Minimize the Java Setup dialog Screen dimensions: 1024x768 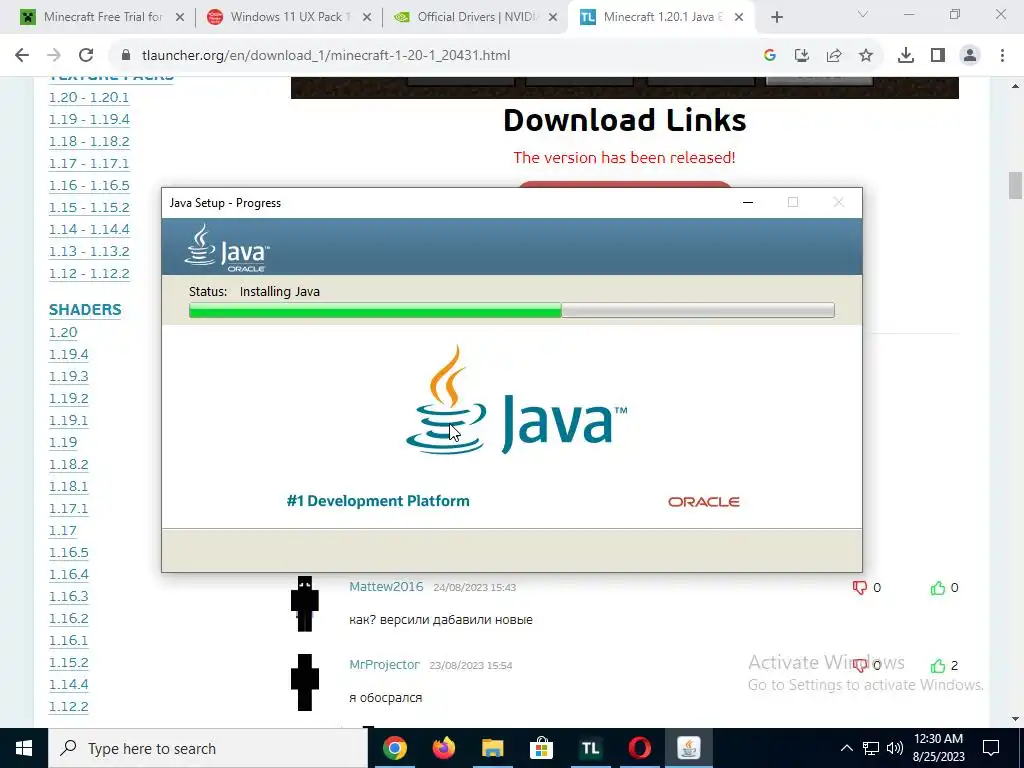(x=748, y=202)
